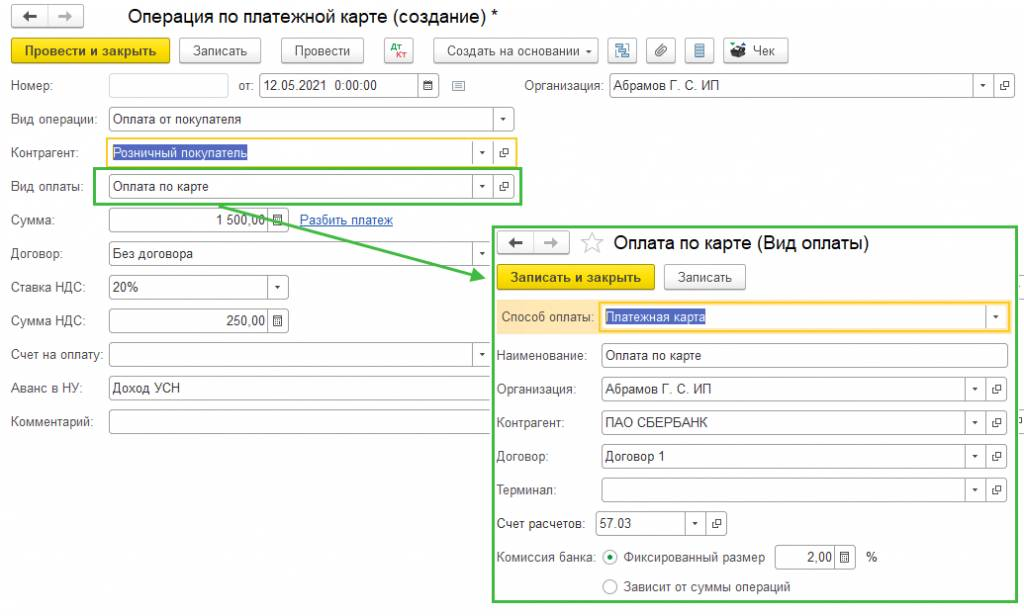The image size is (1024, 616).
Task: Open calculator for Сумма НДС field
Action: point(278,321)
